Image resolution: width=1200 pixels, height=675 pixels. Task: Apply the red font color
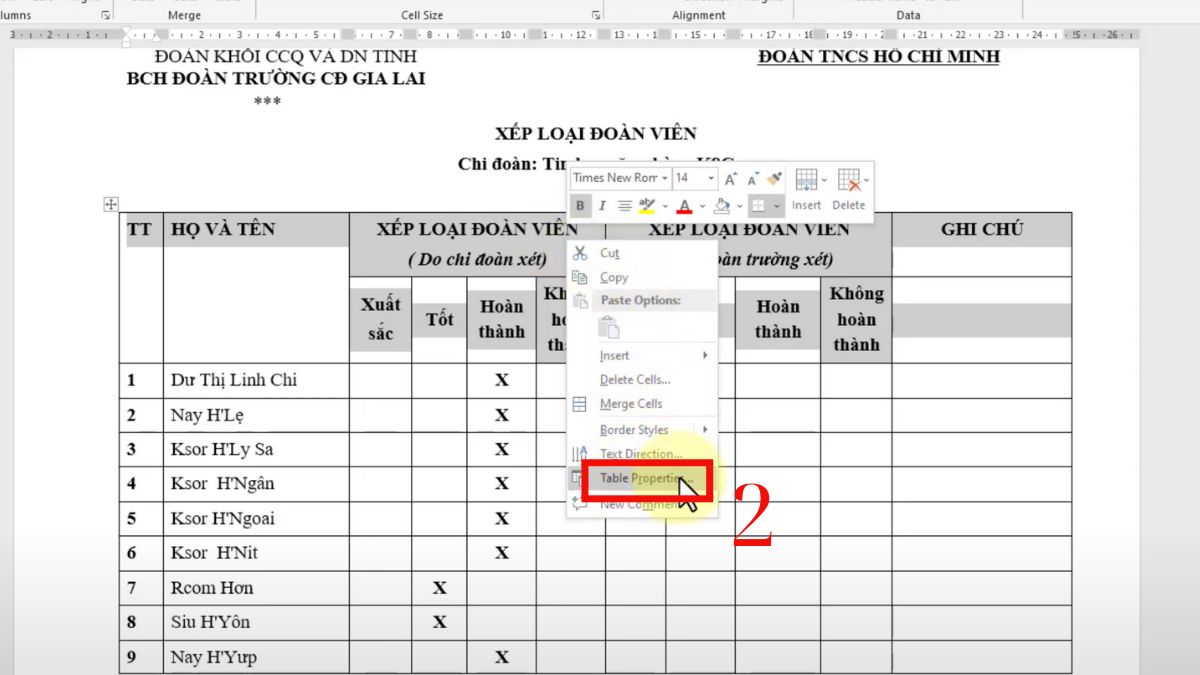coord(685,206)
